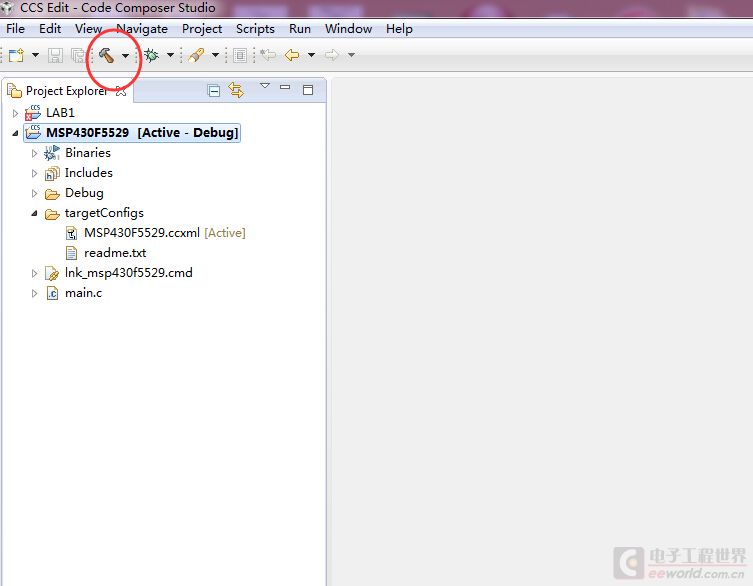Click the LAB1 project icon
Screen dimensions: 753x586
pos(33,113)
